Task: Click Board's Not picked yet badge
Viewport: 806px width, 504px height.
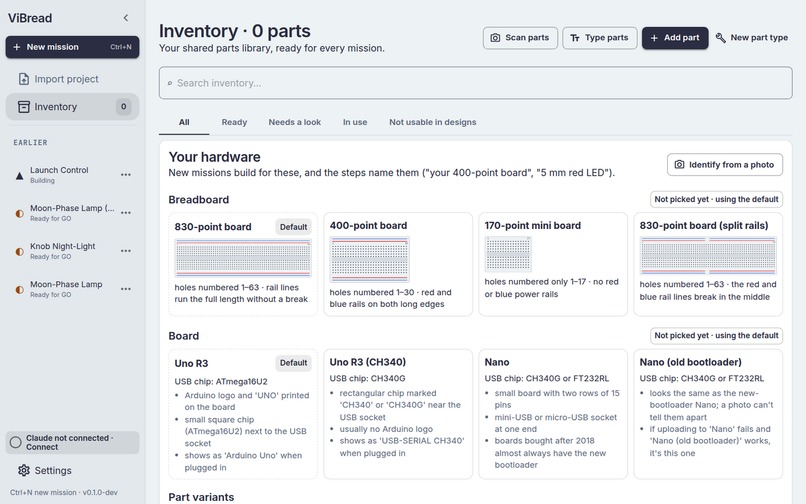Action: pyautogui.click(x=716, y=335)
